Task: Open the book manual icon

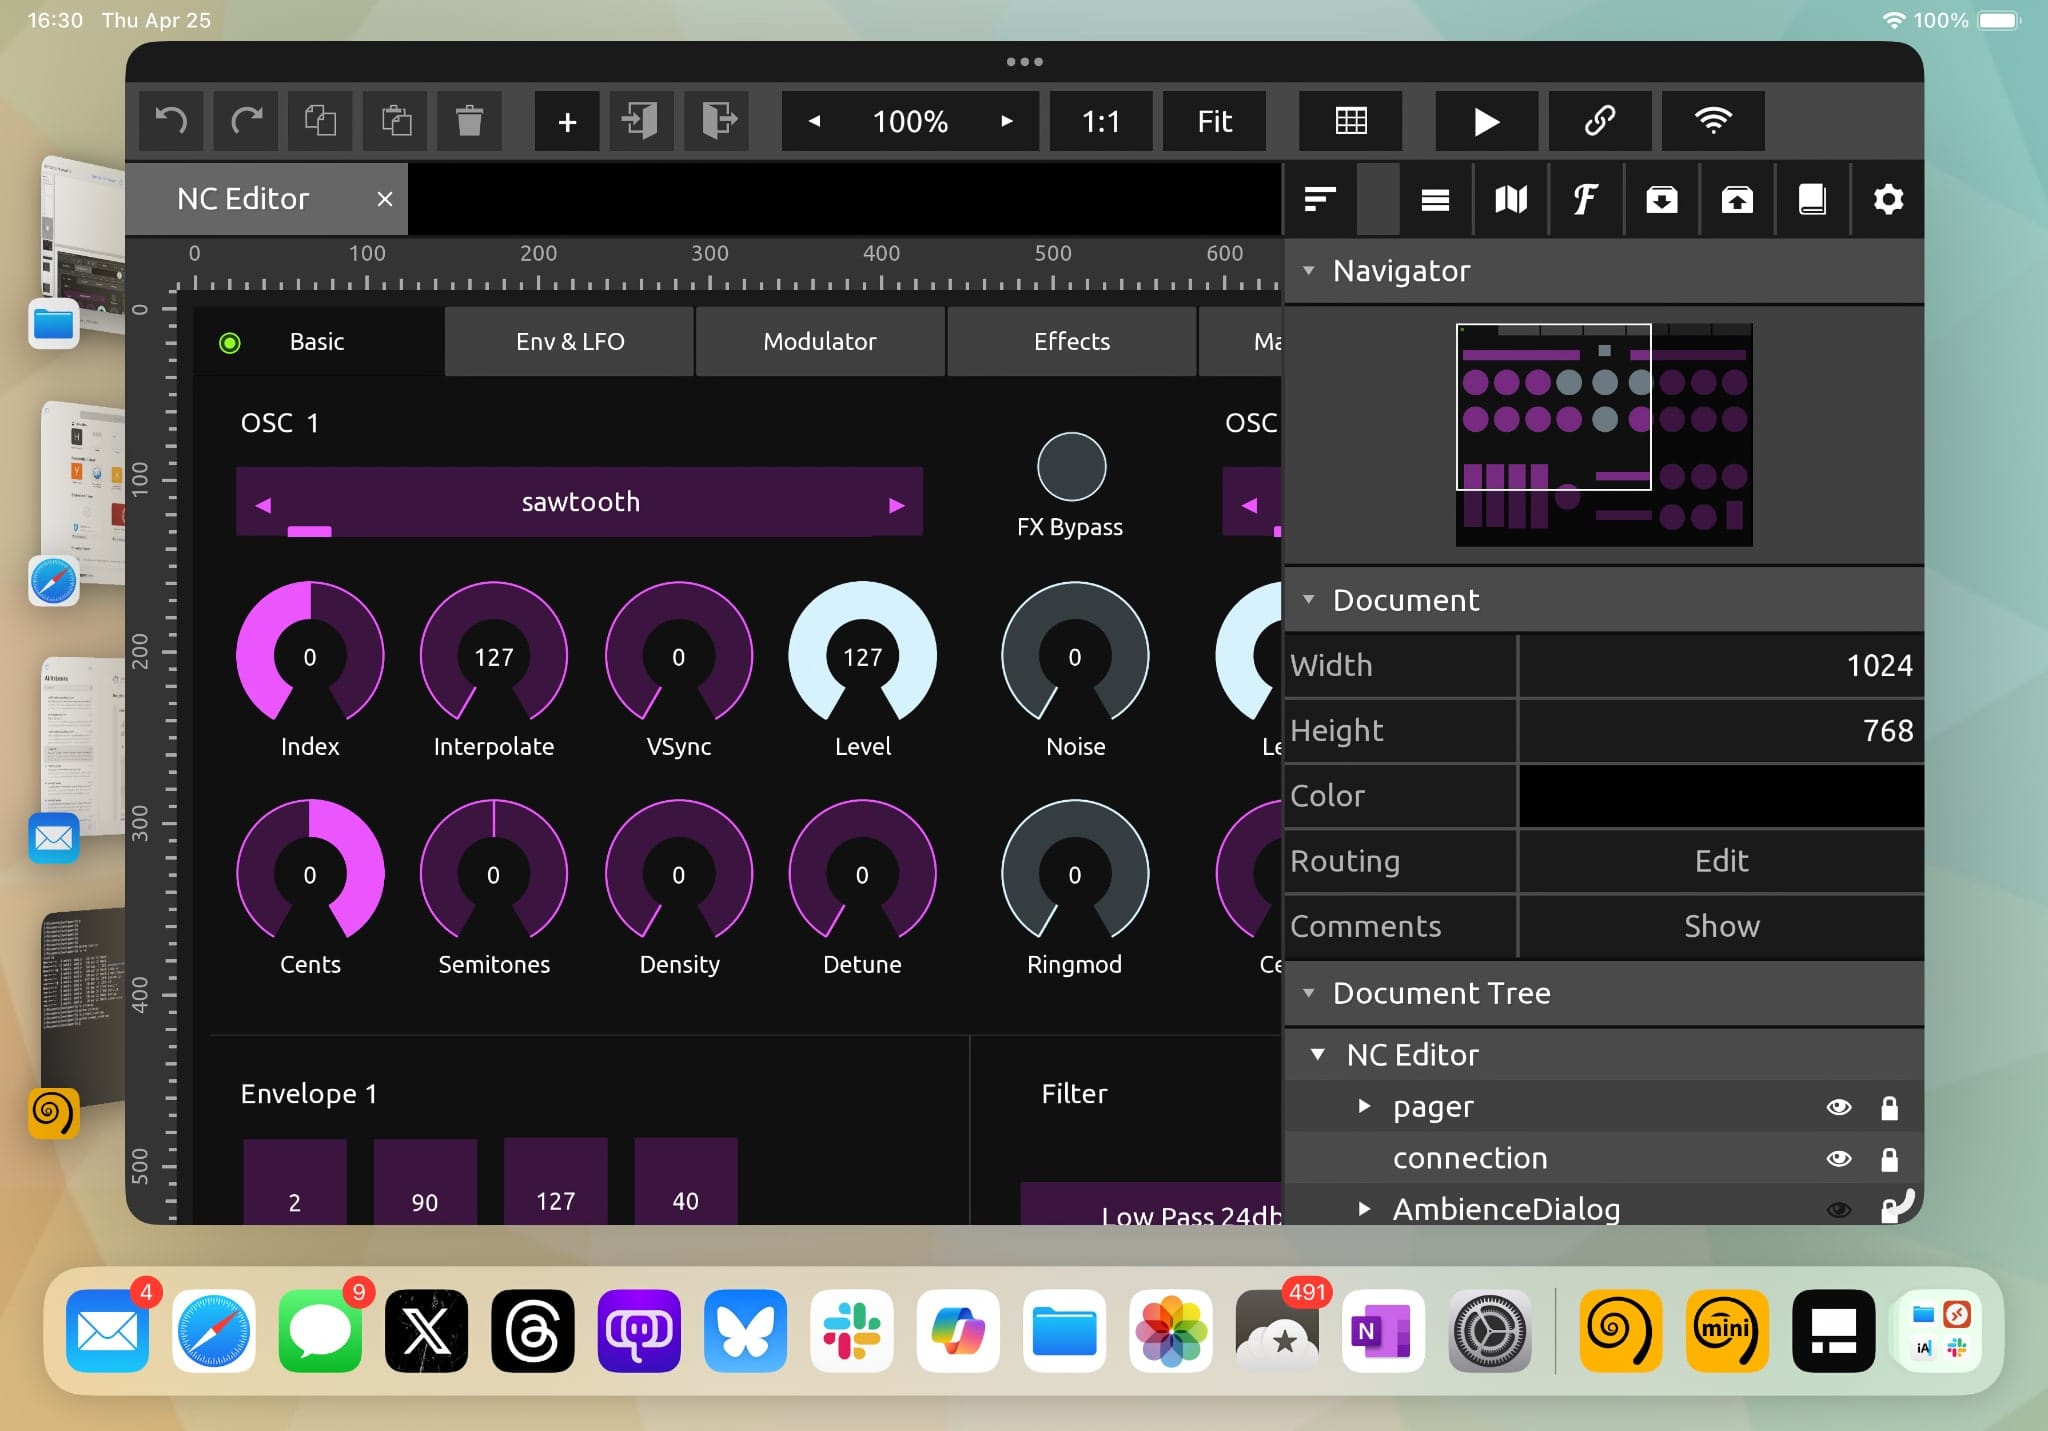Action: [1812, 199]
